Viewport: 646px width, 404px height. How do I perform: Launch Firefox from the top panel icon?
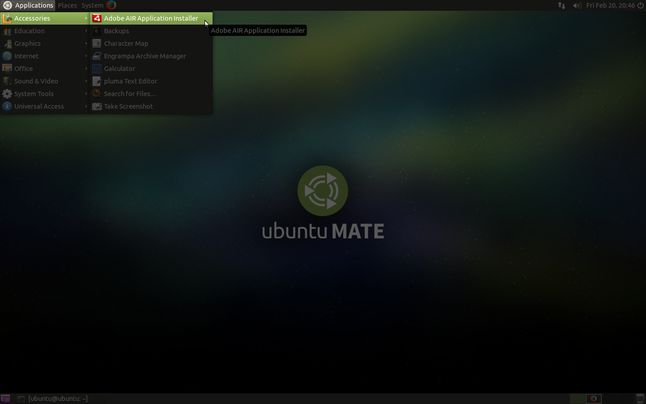click(111, 5)
